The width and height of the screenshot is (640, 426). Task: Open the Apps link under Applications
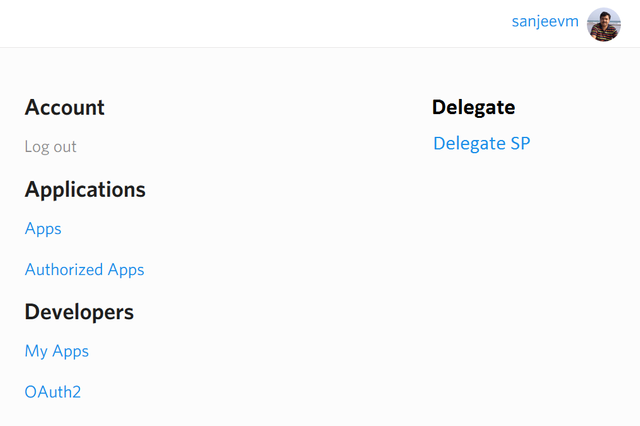43,229
